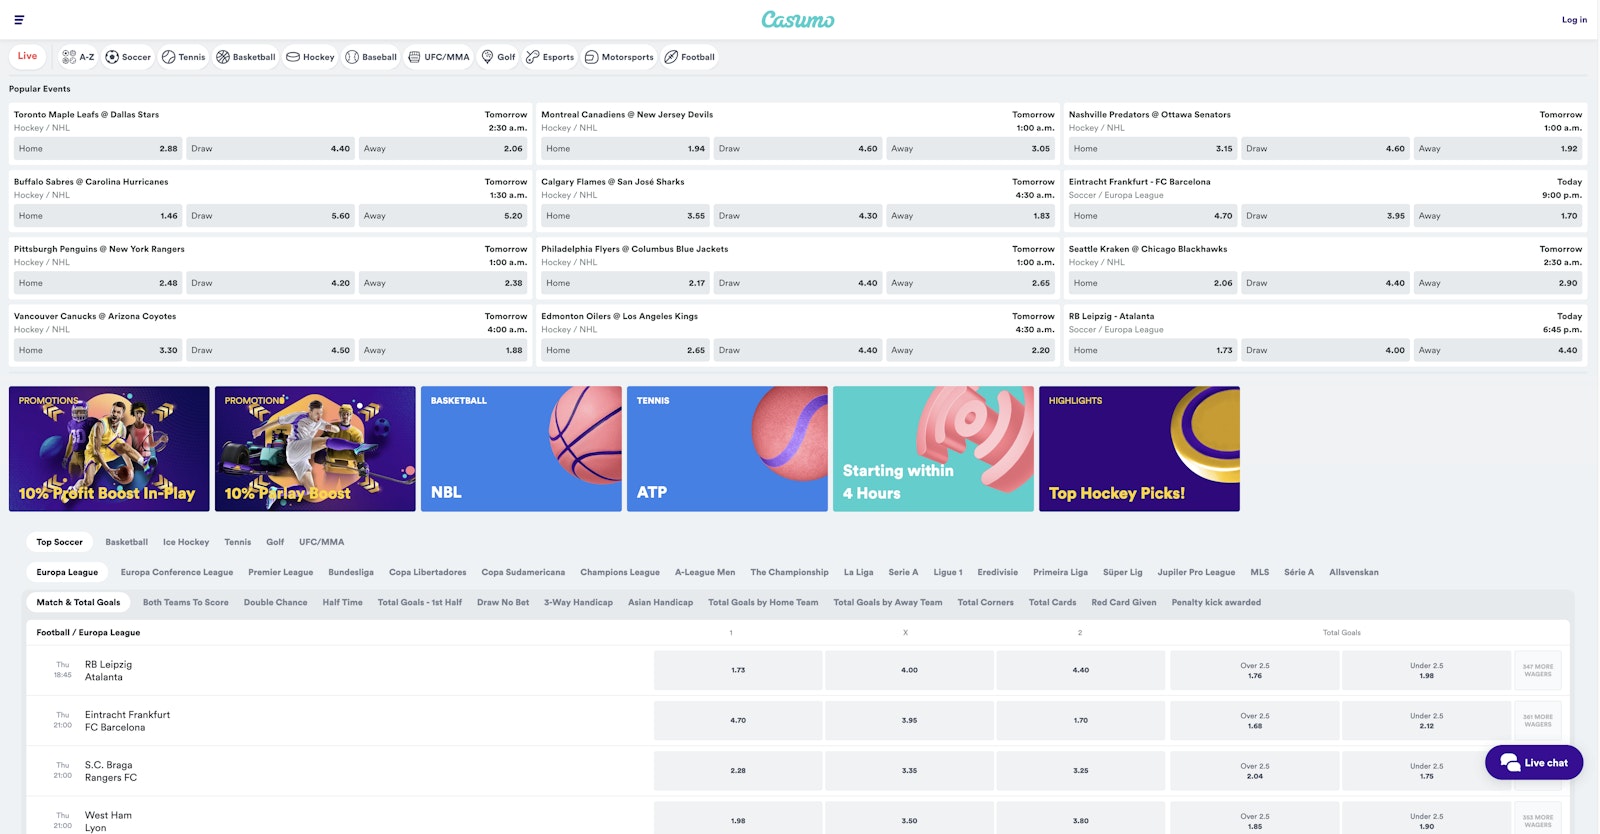
Task: Toggle the Live events filter
Action: click(x=27, y=56)
